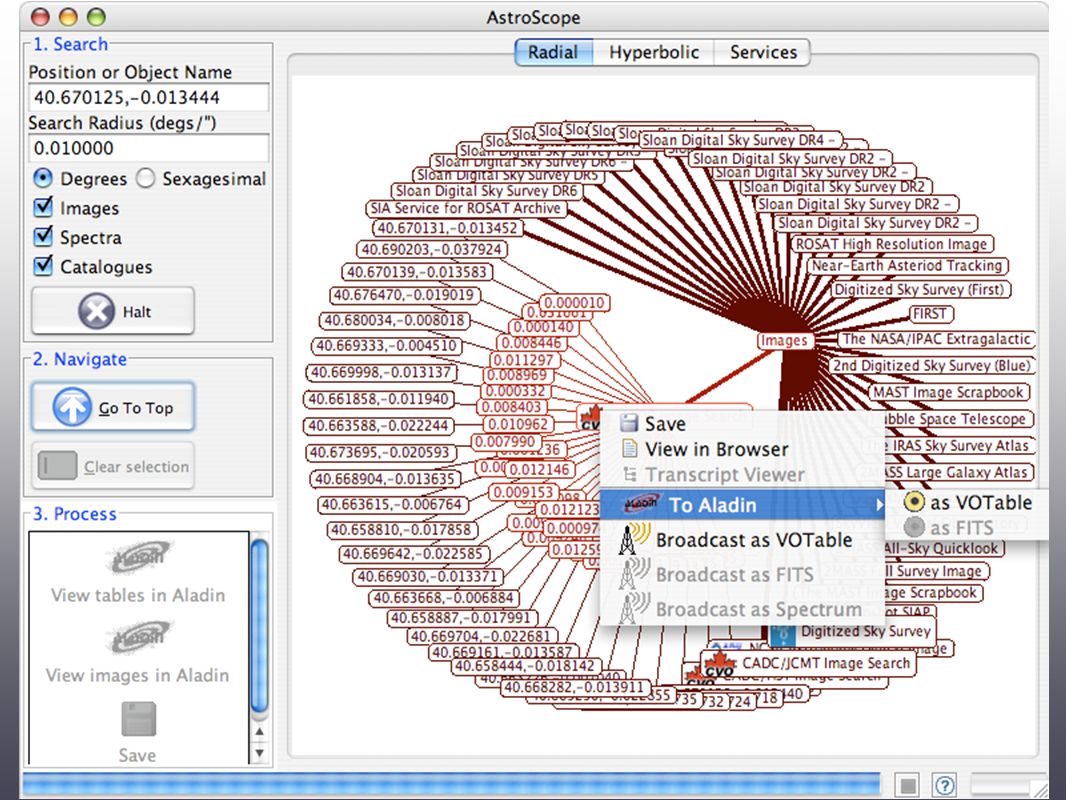The height and width of the screenshot is (800, 1066).
Task: Click the 40.658887,-0.017991 node
Action: coord(462,618)
